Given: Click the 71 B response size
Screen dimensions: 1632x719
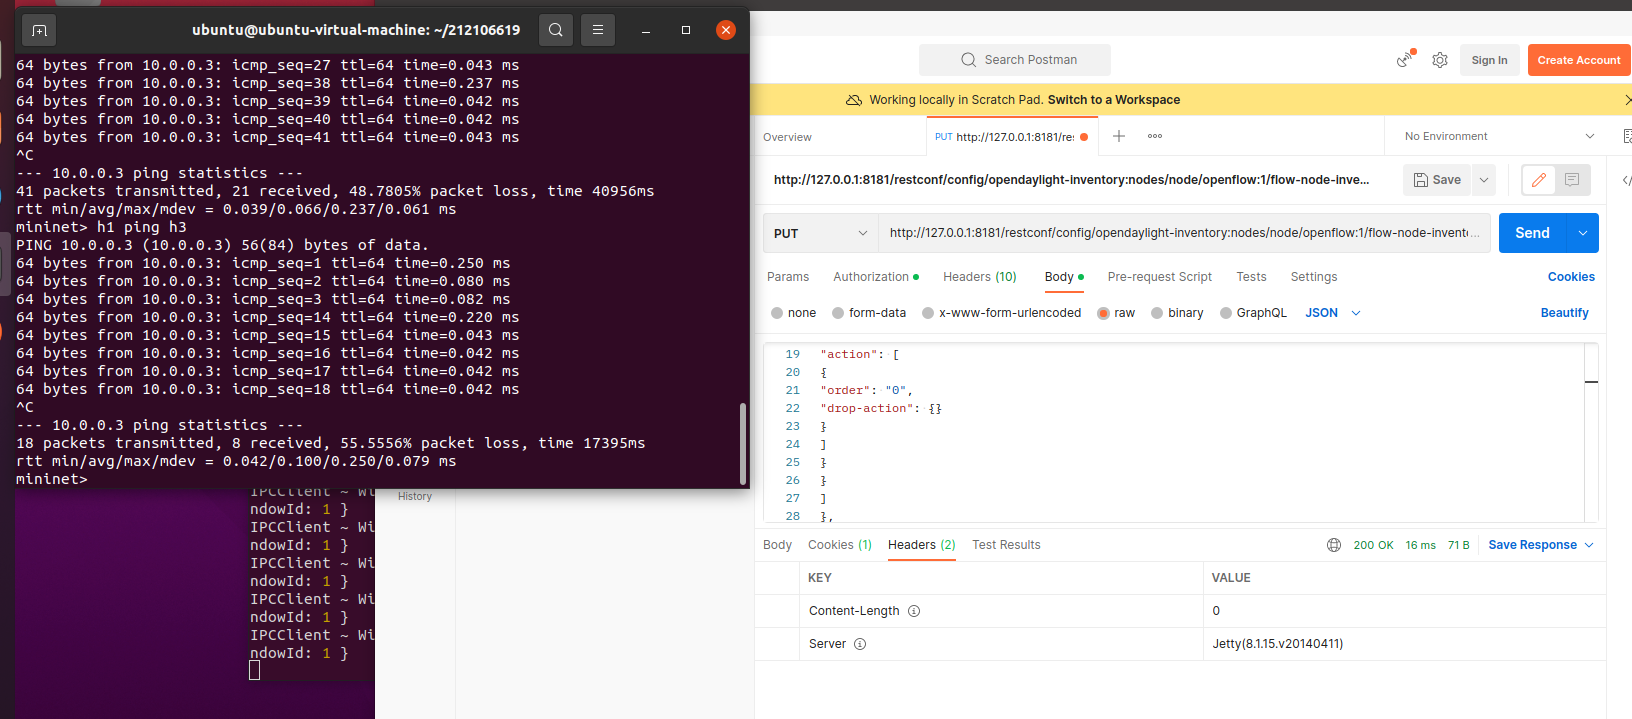Looking at the screenshot, I should pos(1458,545).
